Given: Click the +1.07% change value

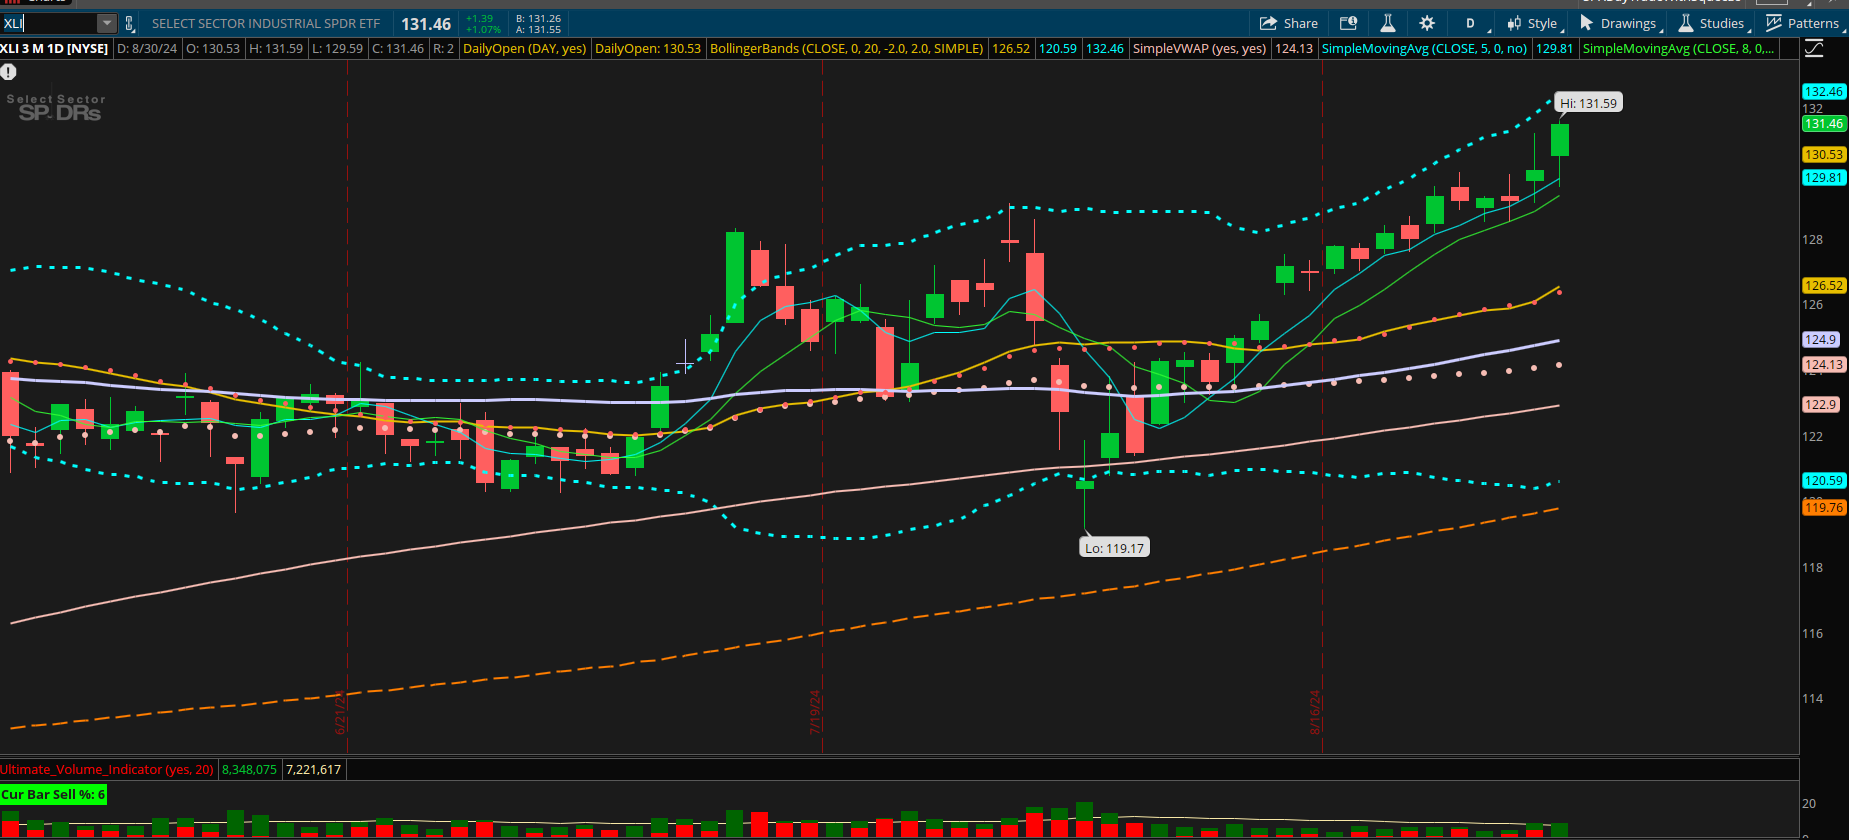Looking at the screenshot, I should point(483,29).
